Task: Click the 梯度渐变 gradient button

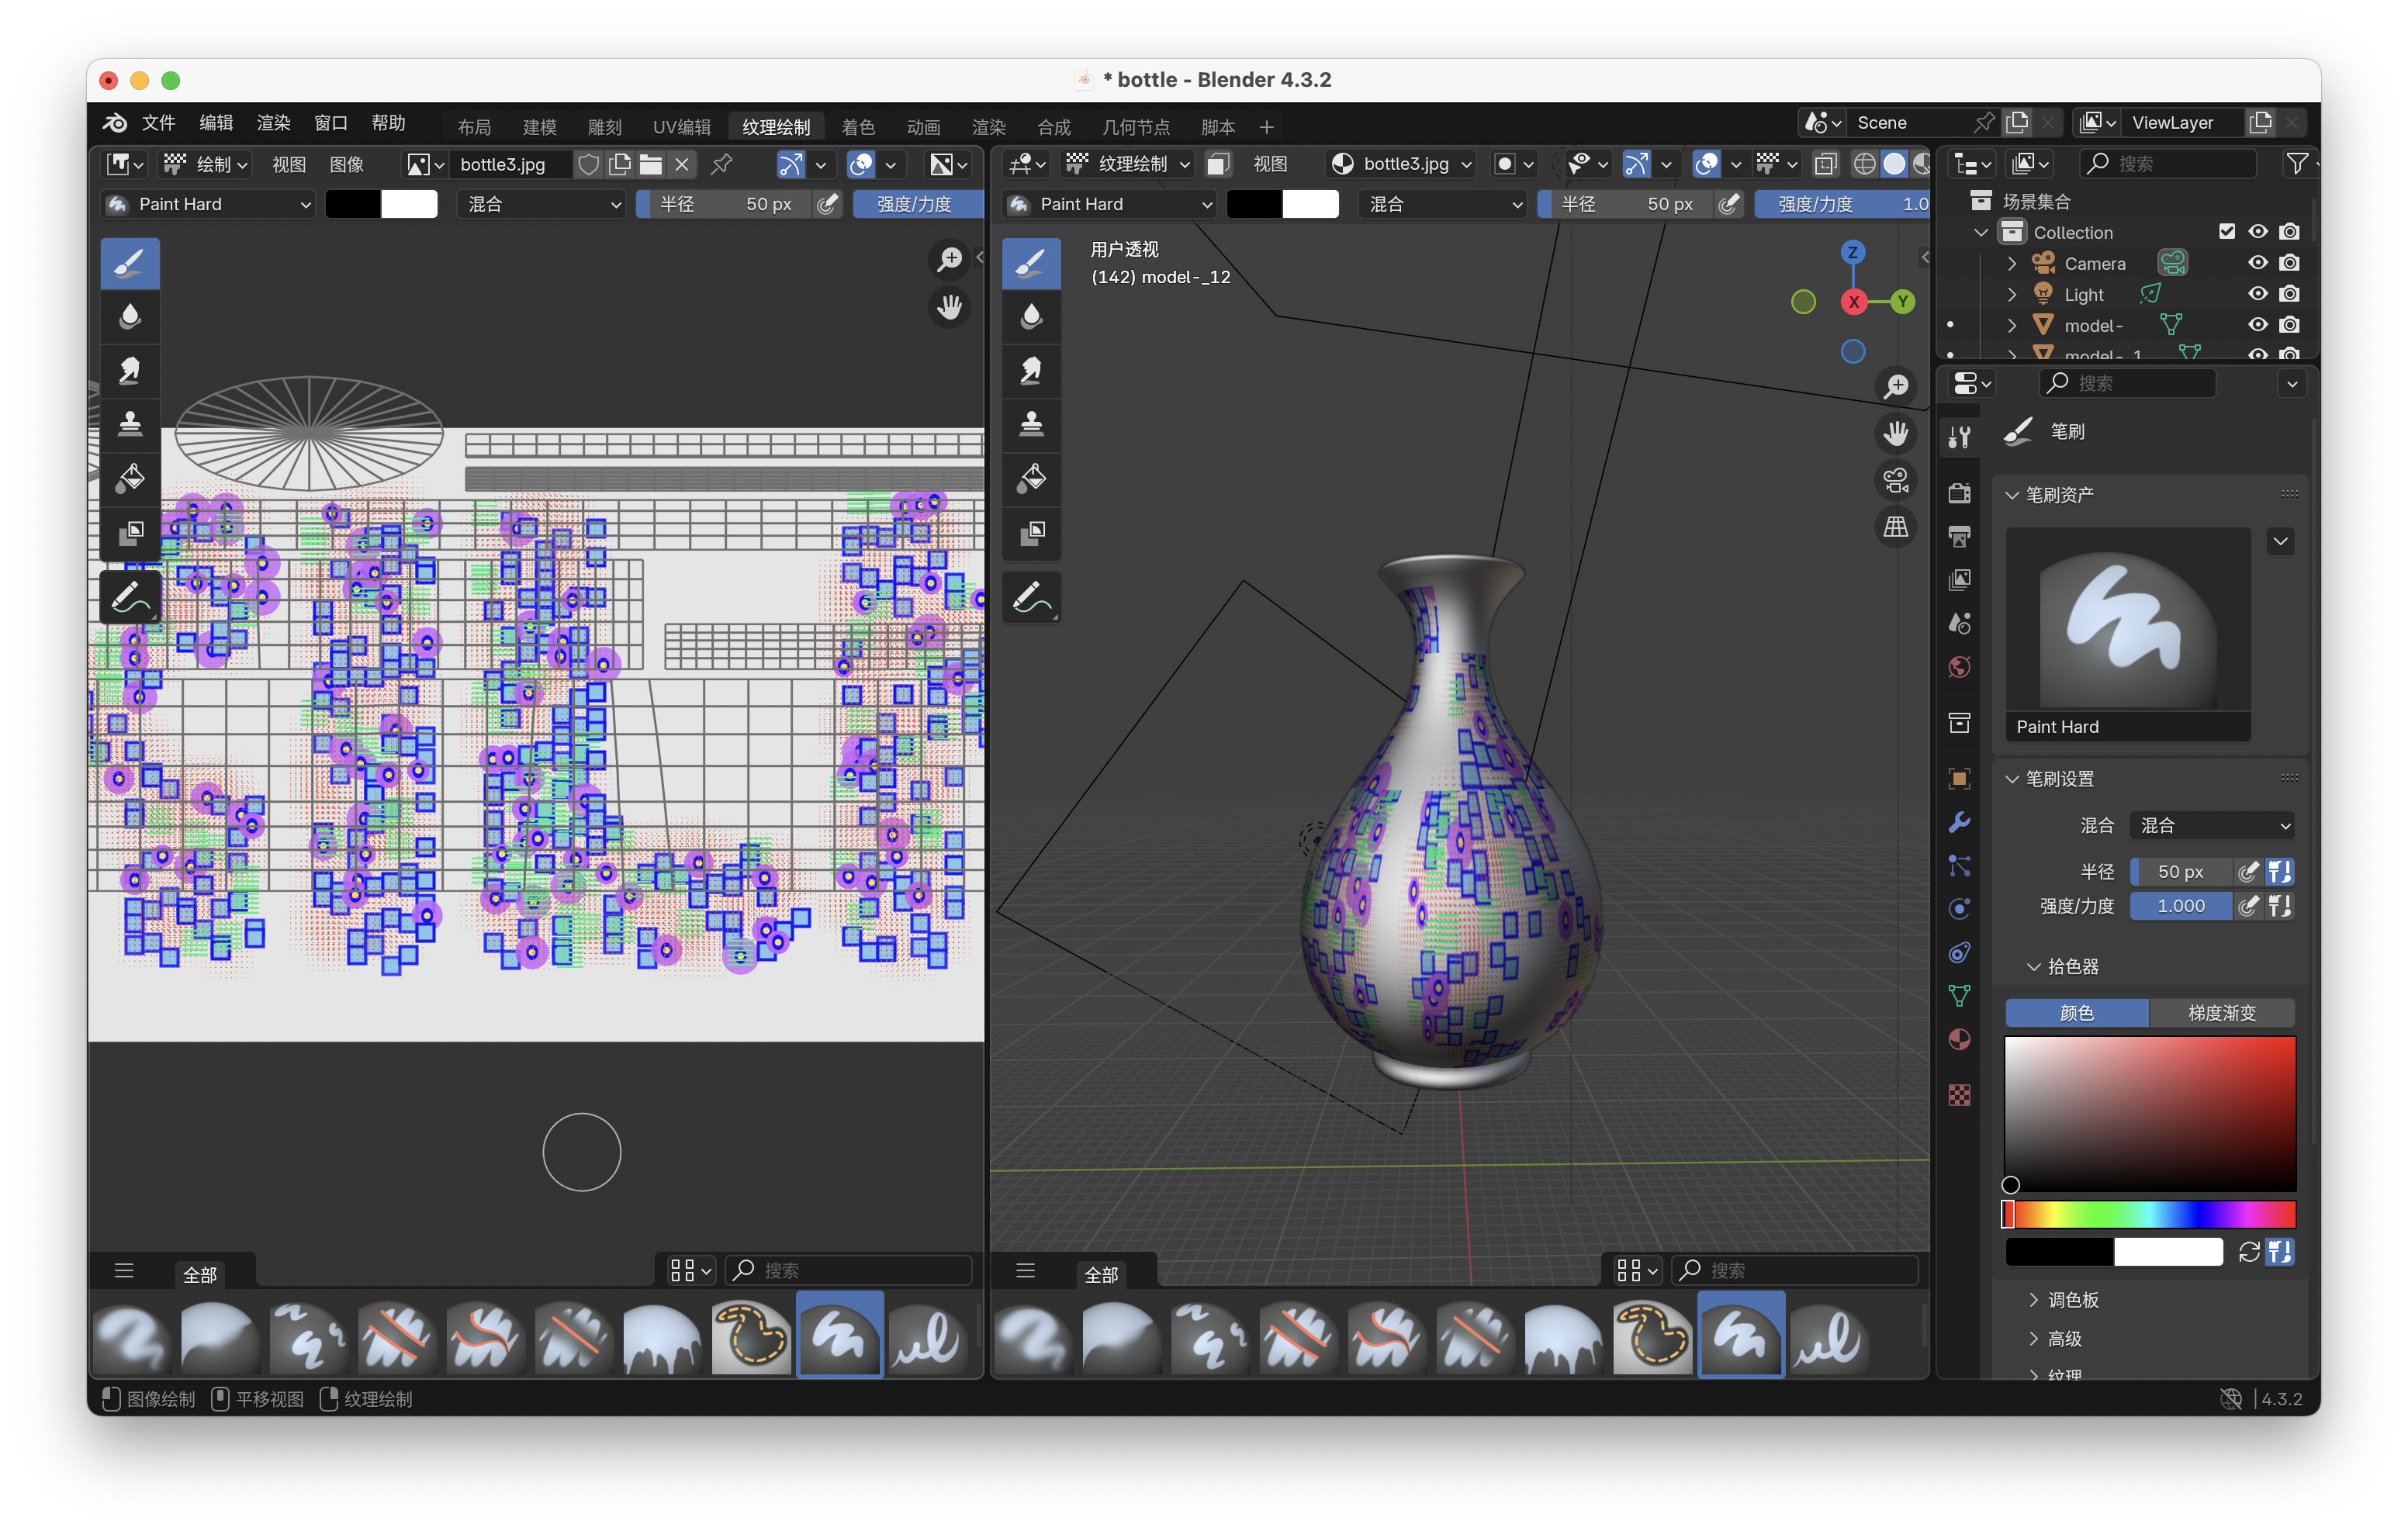Action: click(2221, 1013)
